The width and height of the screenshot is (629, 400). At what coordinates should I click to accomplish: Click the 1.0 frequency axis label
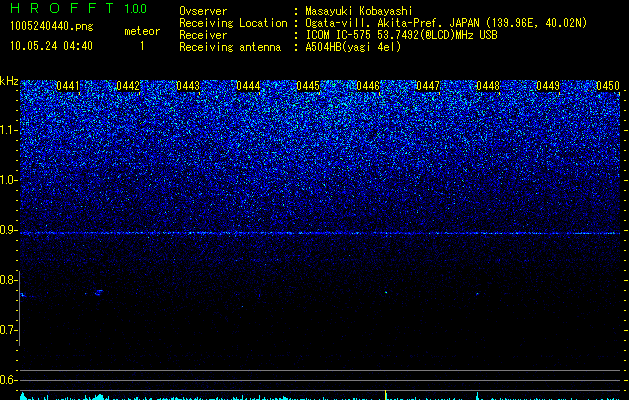[8, 180]
